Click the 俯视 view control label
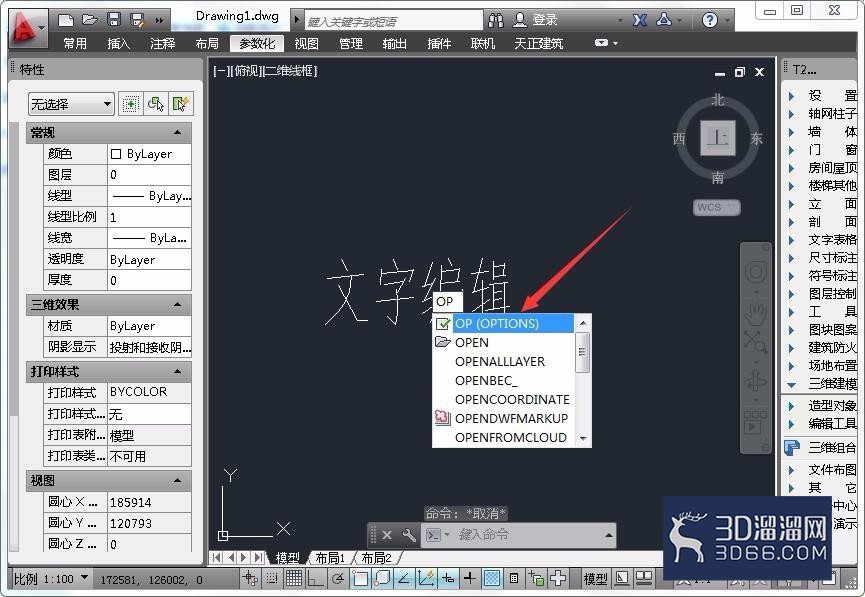This screenshot has width=865, height=597. click(x=247, y=71)
